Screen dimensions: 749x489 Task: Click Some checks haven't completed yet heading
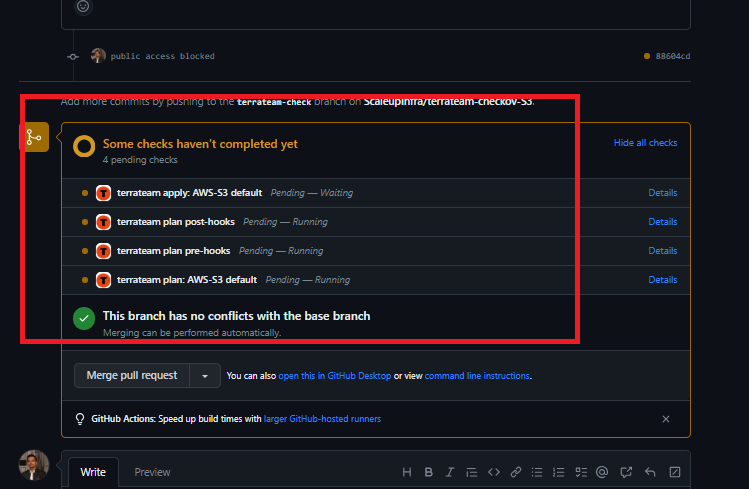click(x=200, y=144)
